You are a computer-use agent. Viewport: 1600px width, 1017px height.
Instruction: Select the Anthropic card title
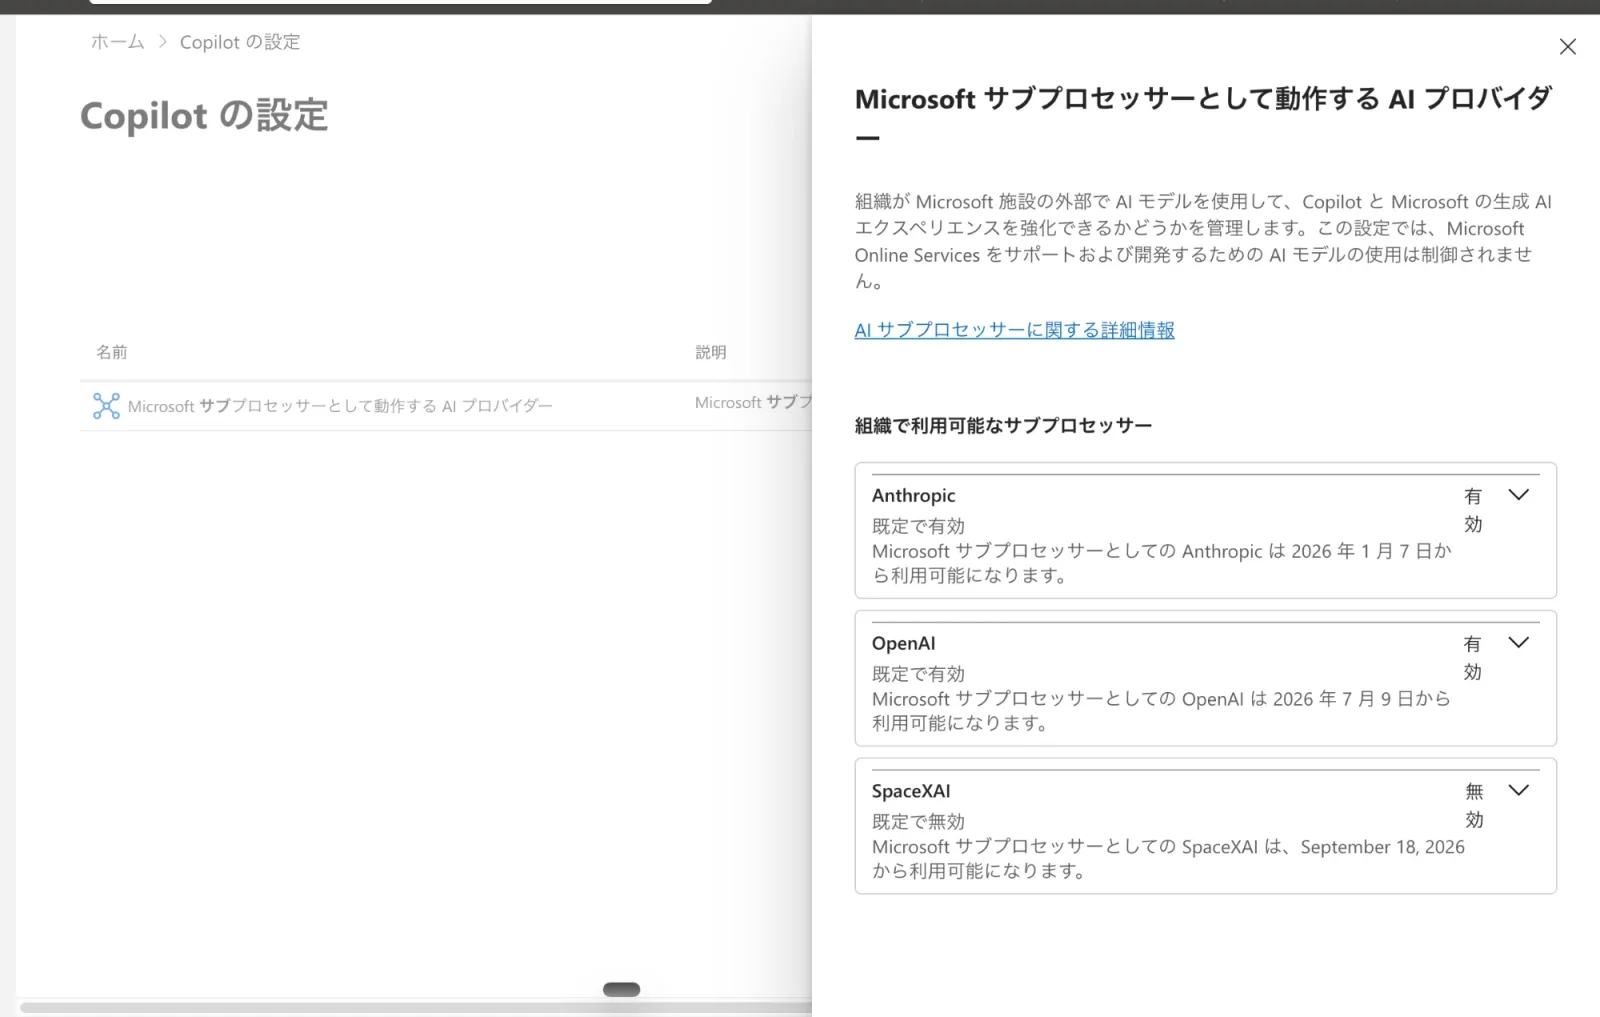tap(913, 496)
